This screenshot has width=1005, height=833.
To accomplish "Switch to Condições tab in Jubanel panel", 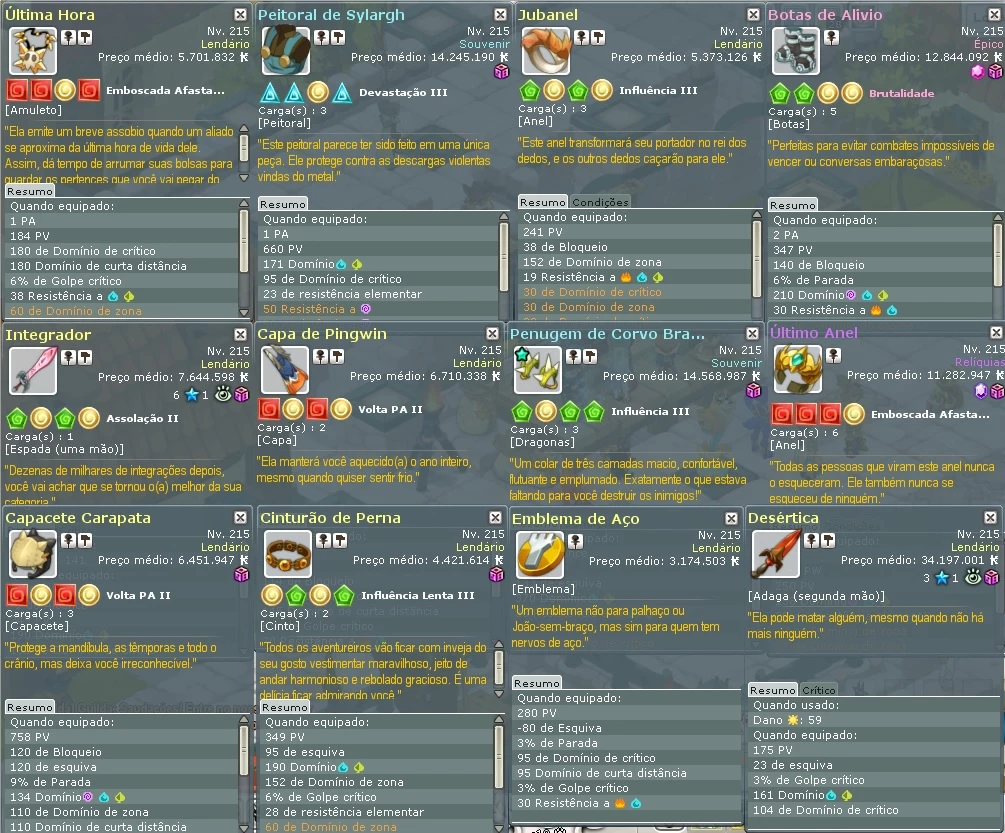I will pyautogui.click(x=600, y=202).
